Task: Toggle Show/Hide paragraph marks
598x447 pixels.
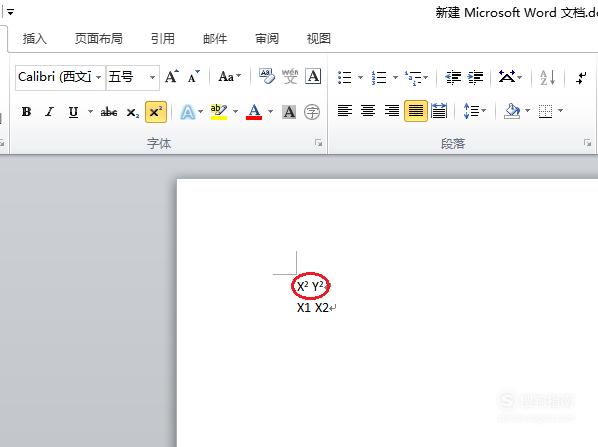Action: click(581, 77)
